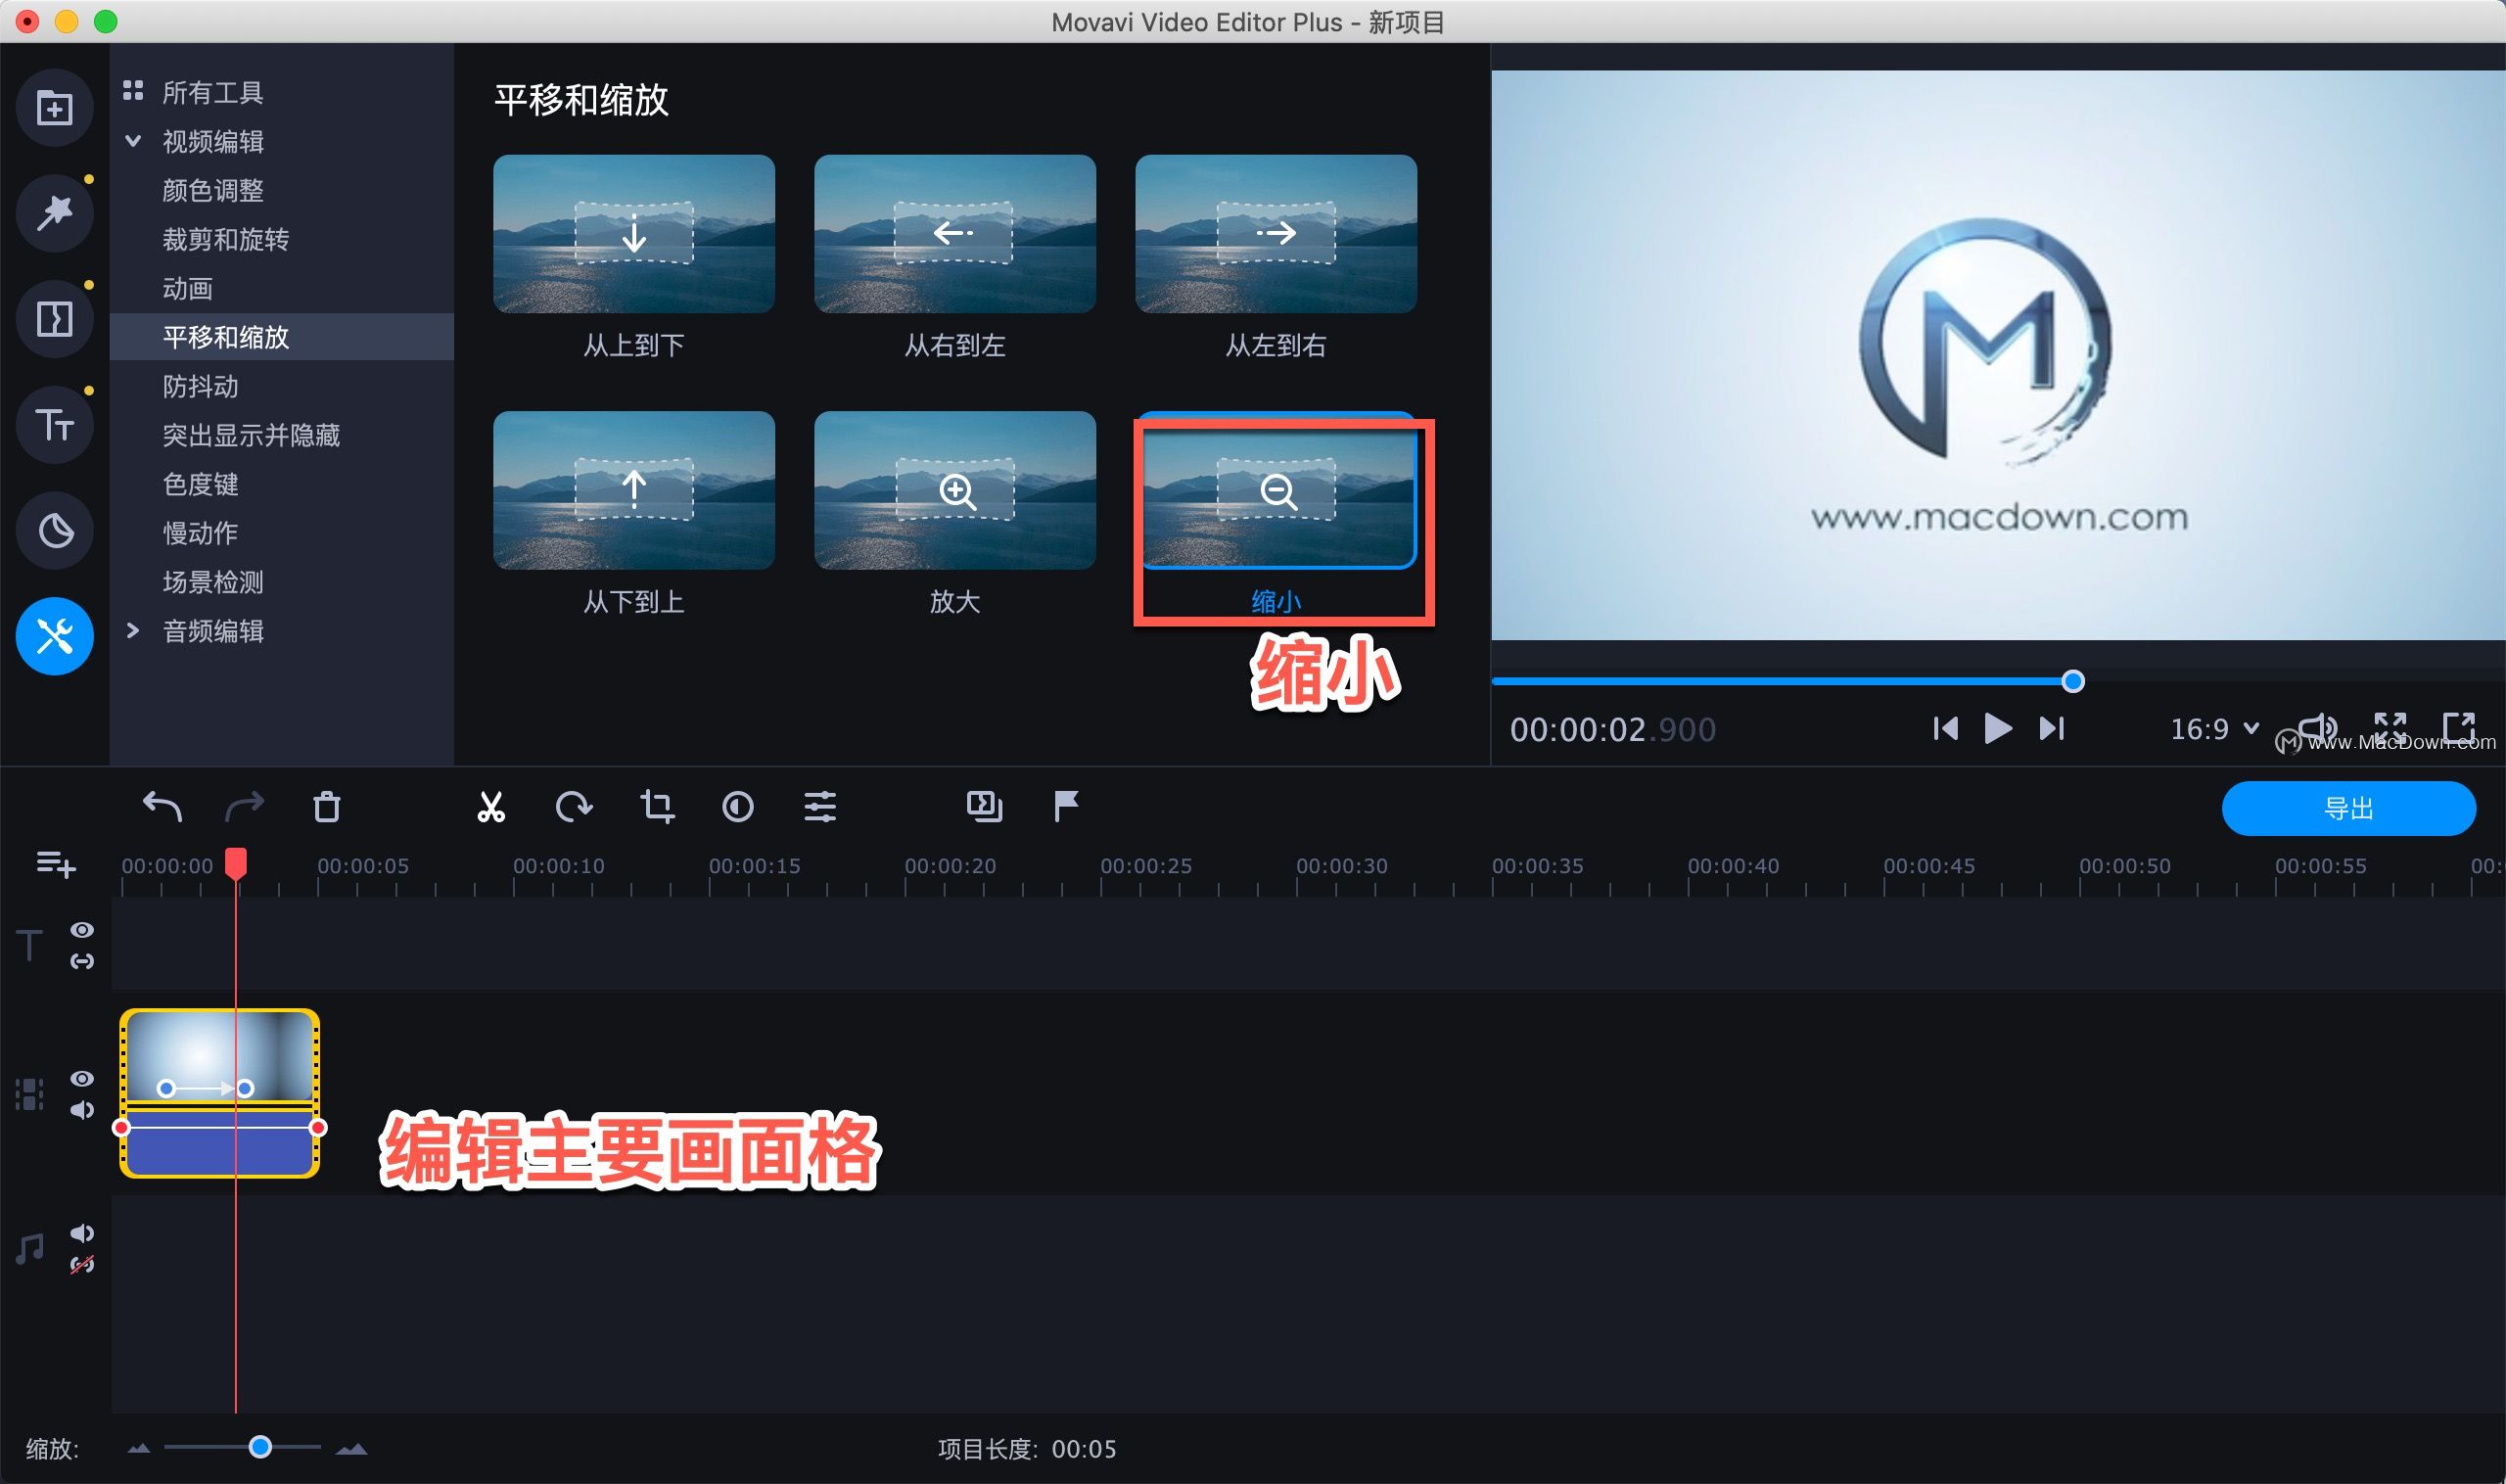
Task: Choose the 从左到右 pan preset
Action: [1276, 233]
